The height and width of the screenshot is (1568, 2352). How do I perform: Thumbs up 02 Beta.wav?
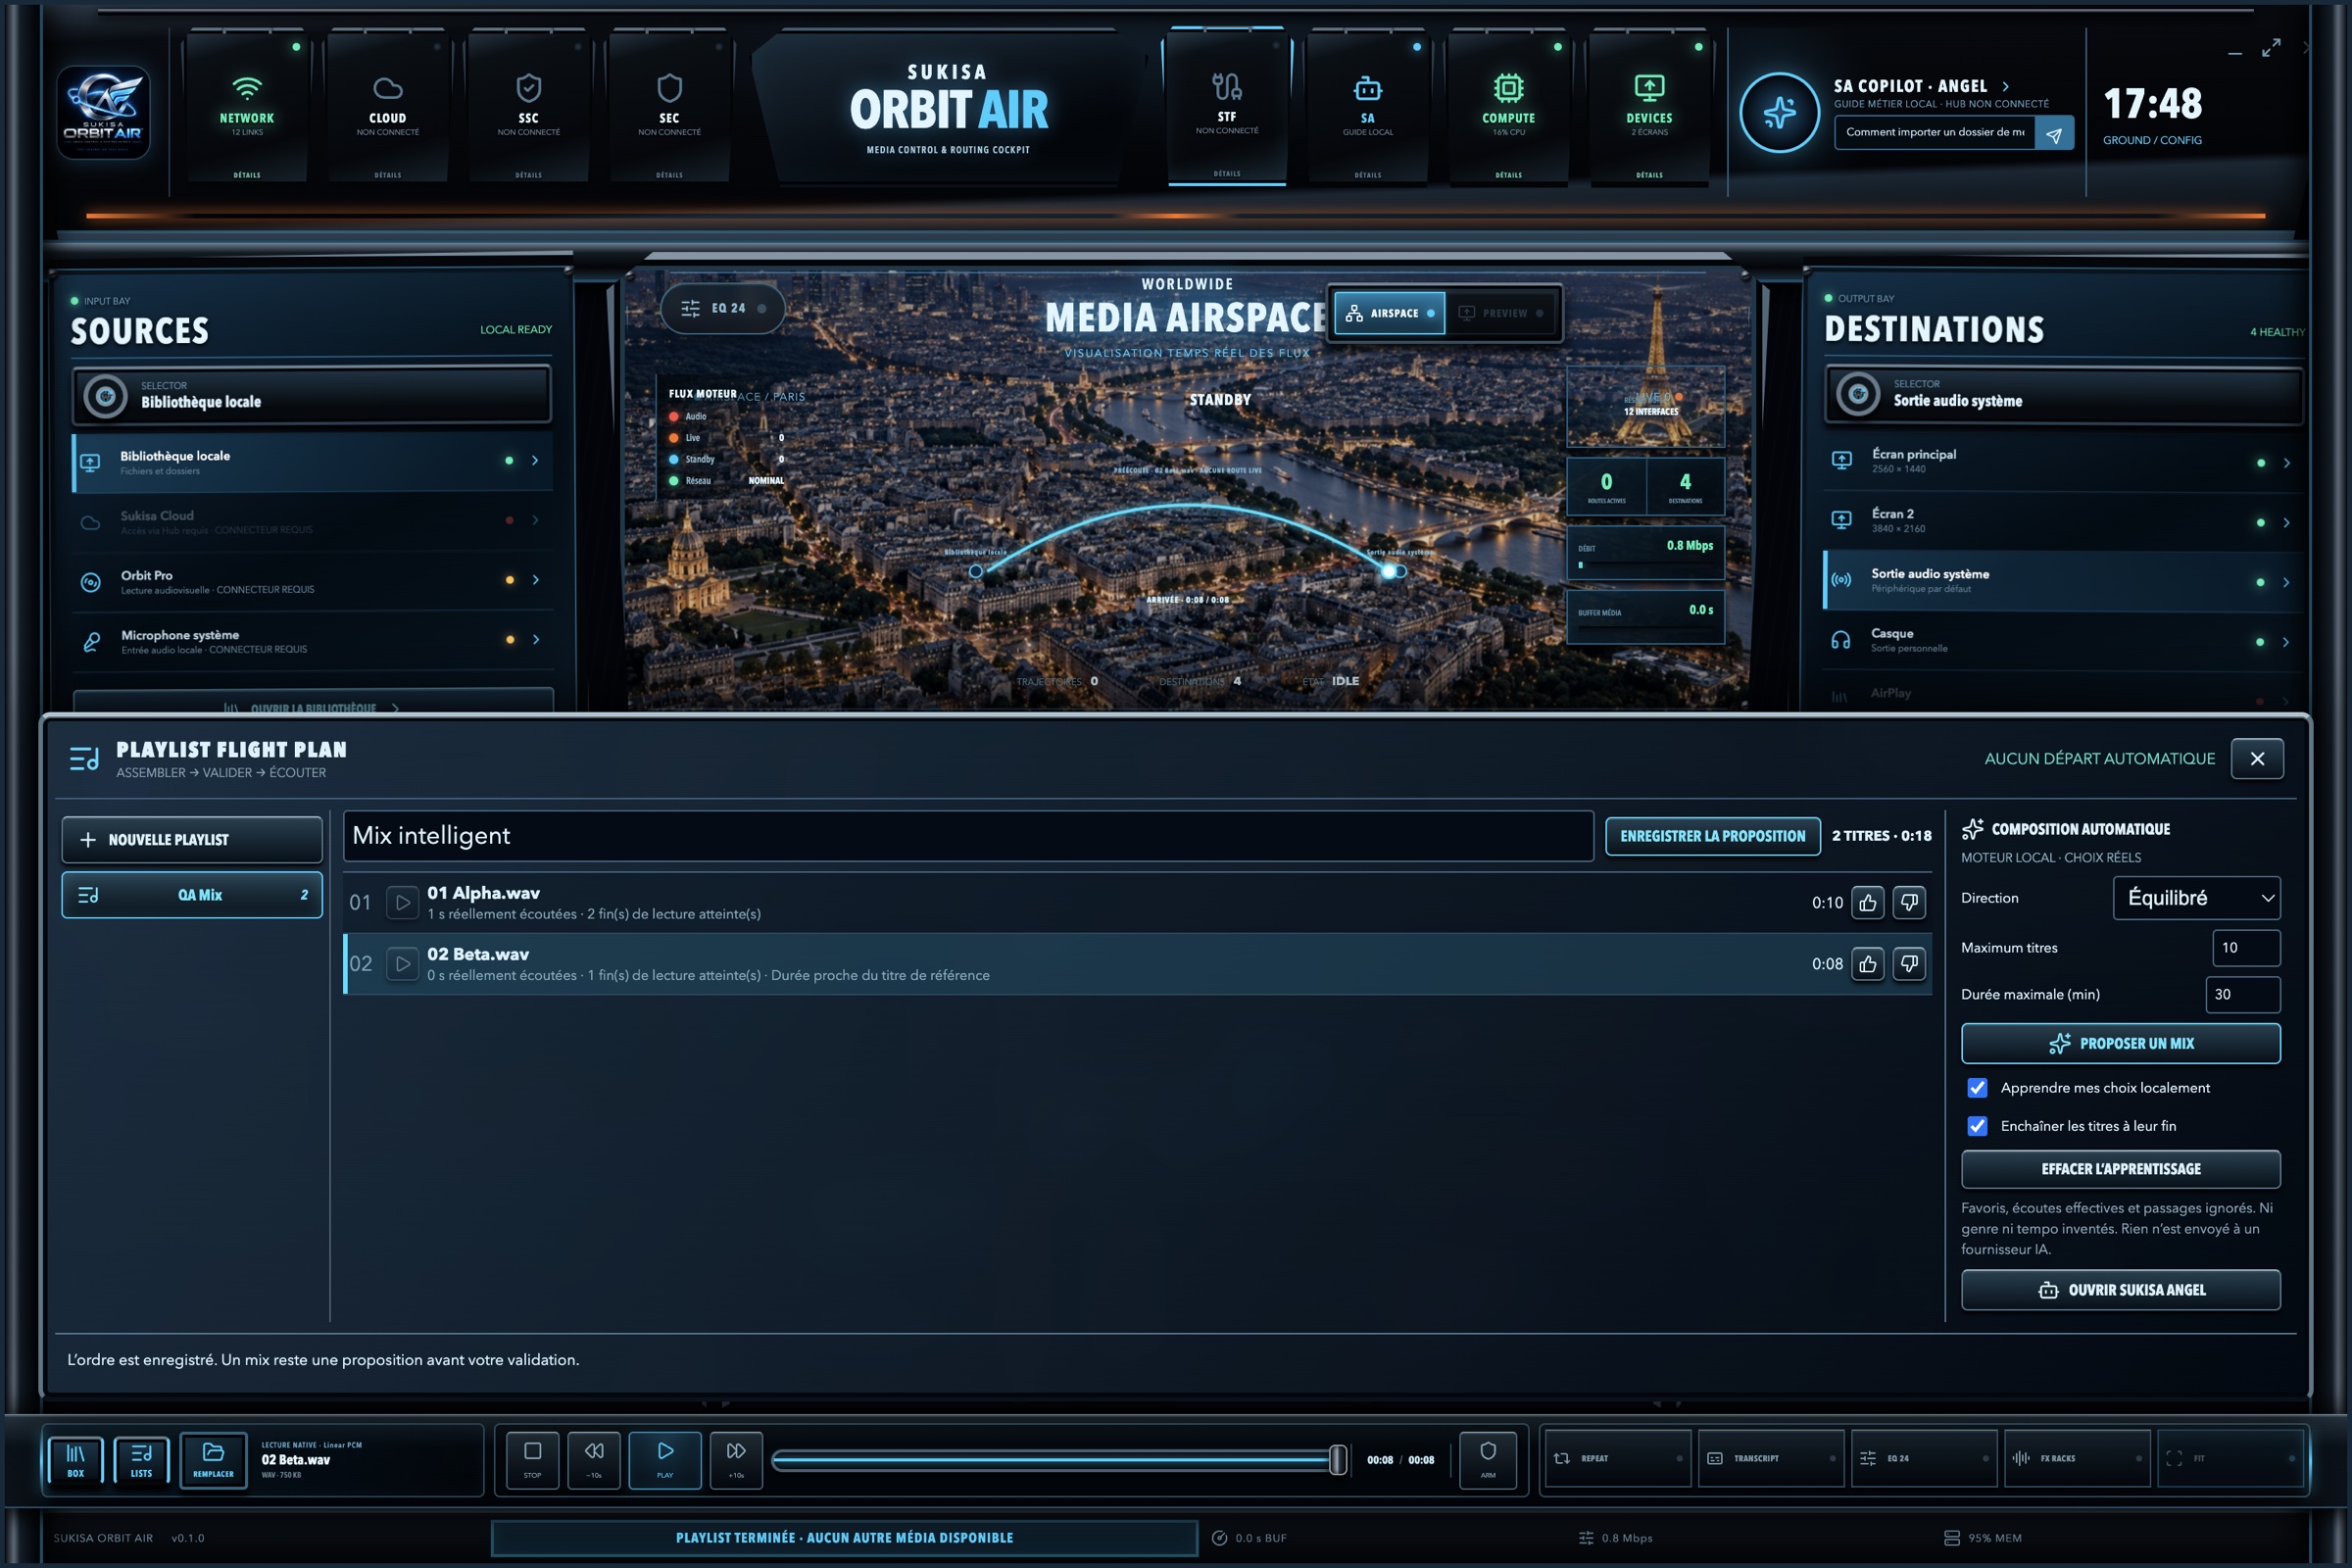(x=1867, y=964)
